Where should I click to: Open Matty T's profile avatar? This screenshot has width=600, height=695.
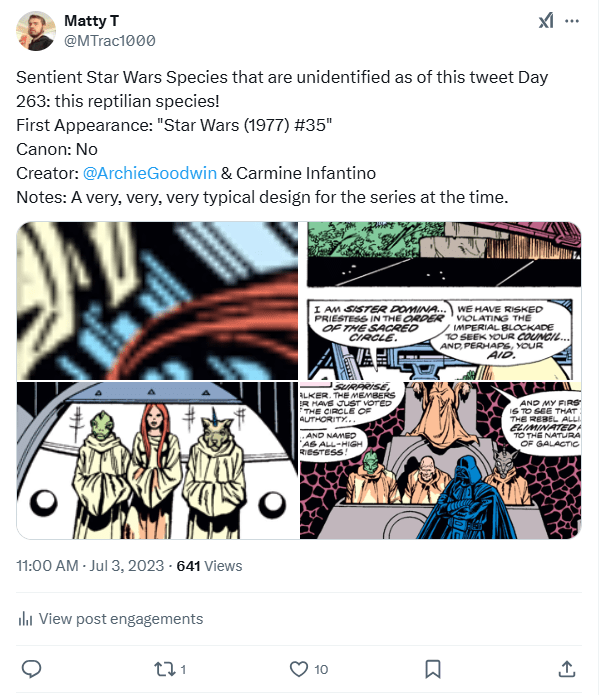(36, 31)
